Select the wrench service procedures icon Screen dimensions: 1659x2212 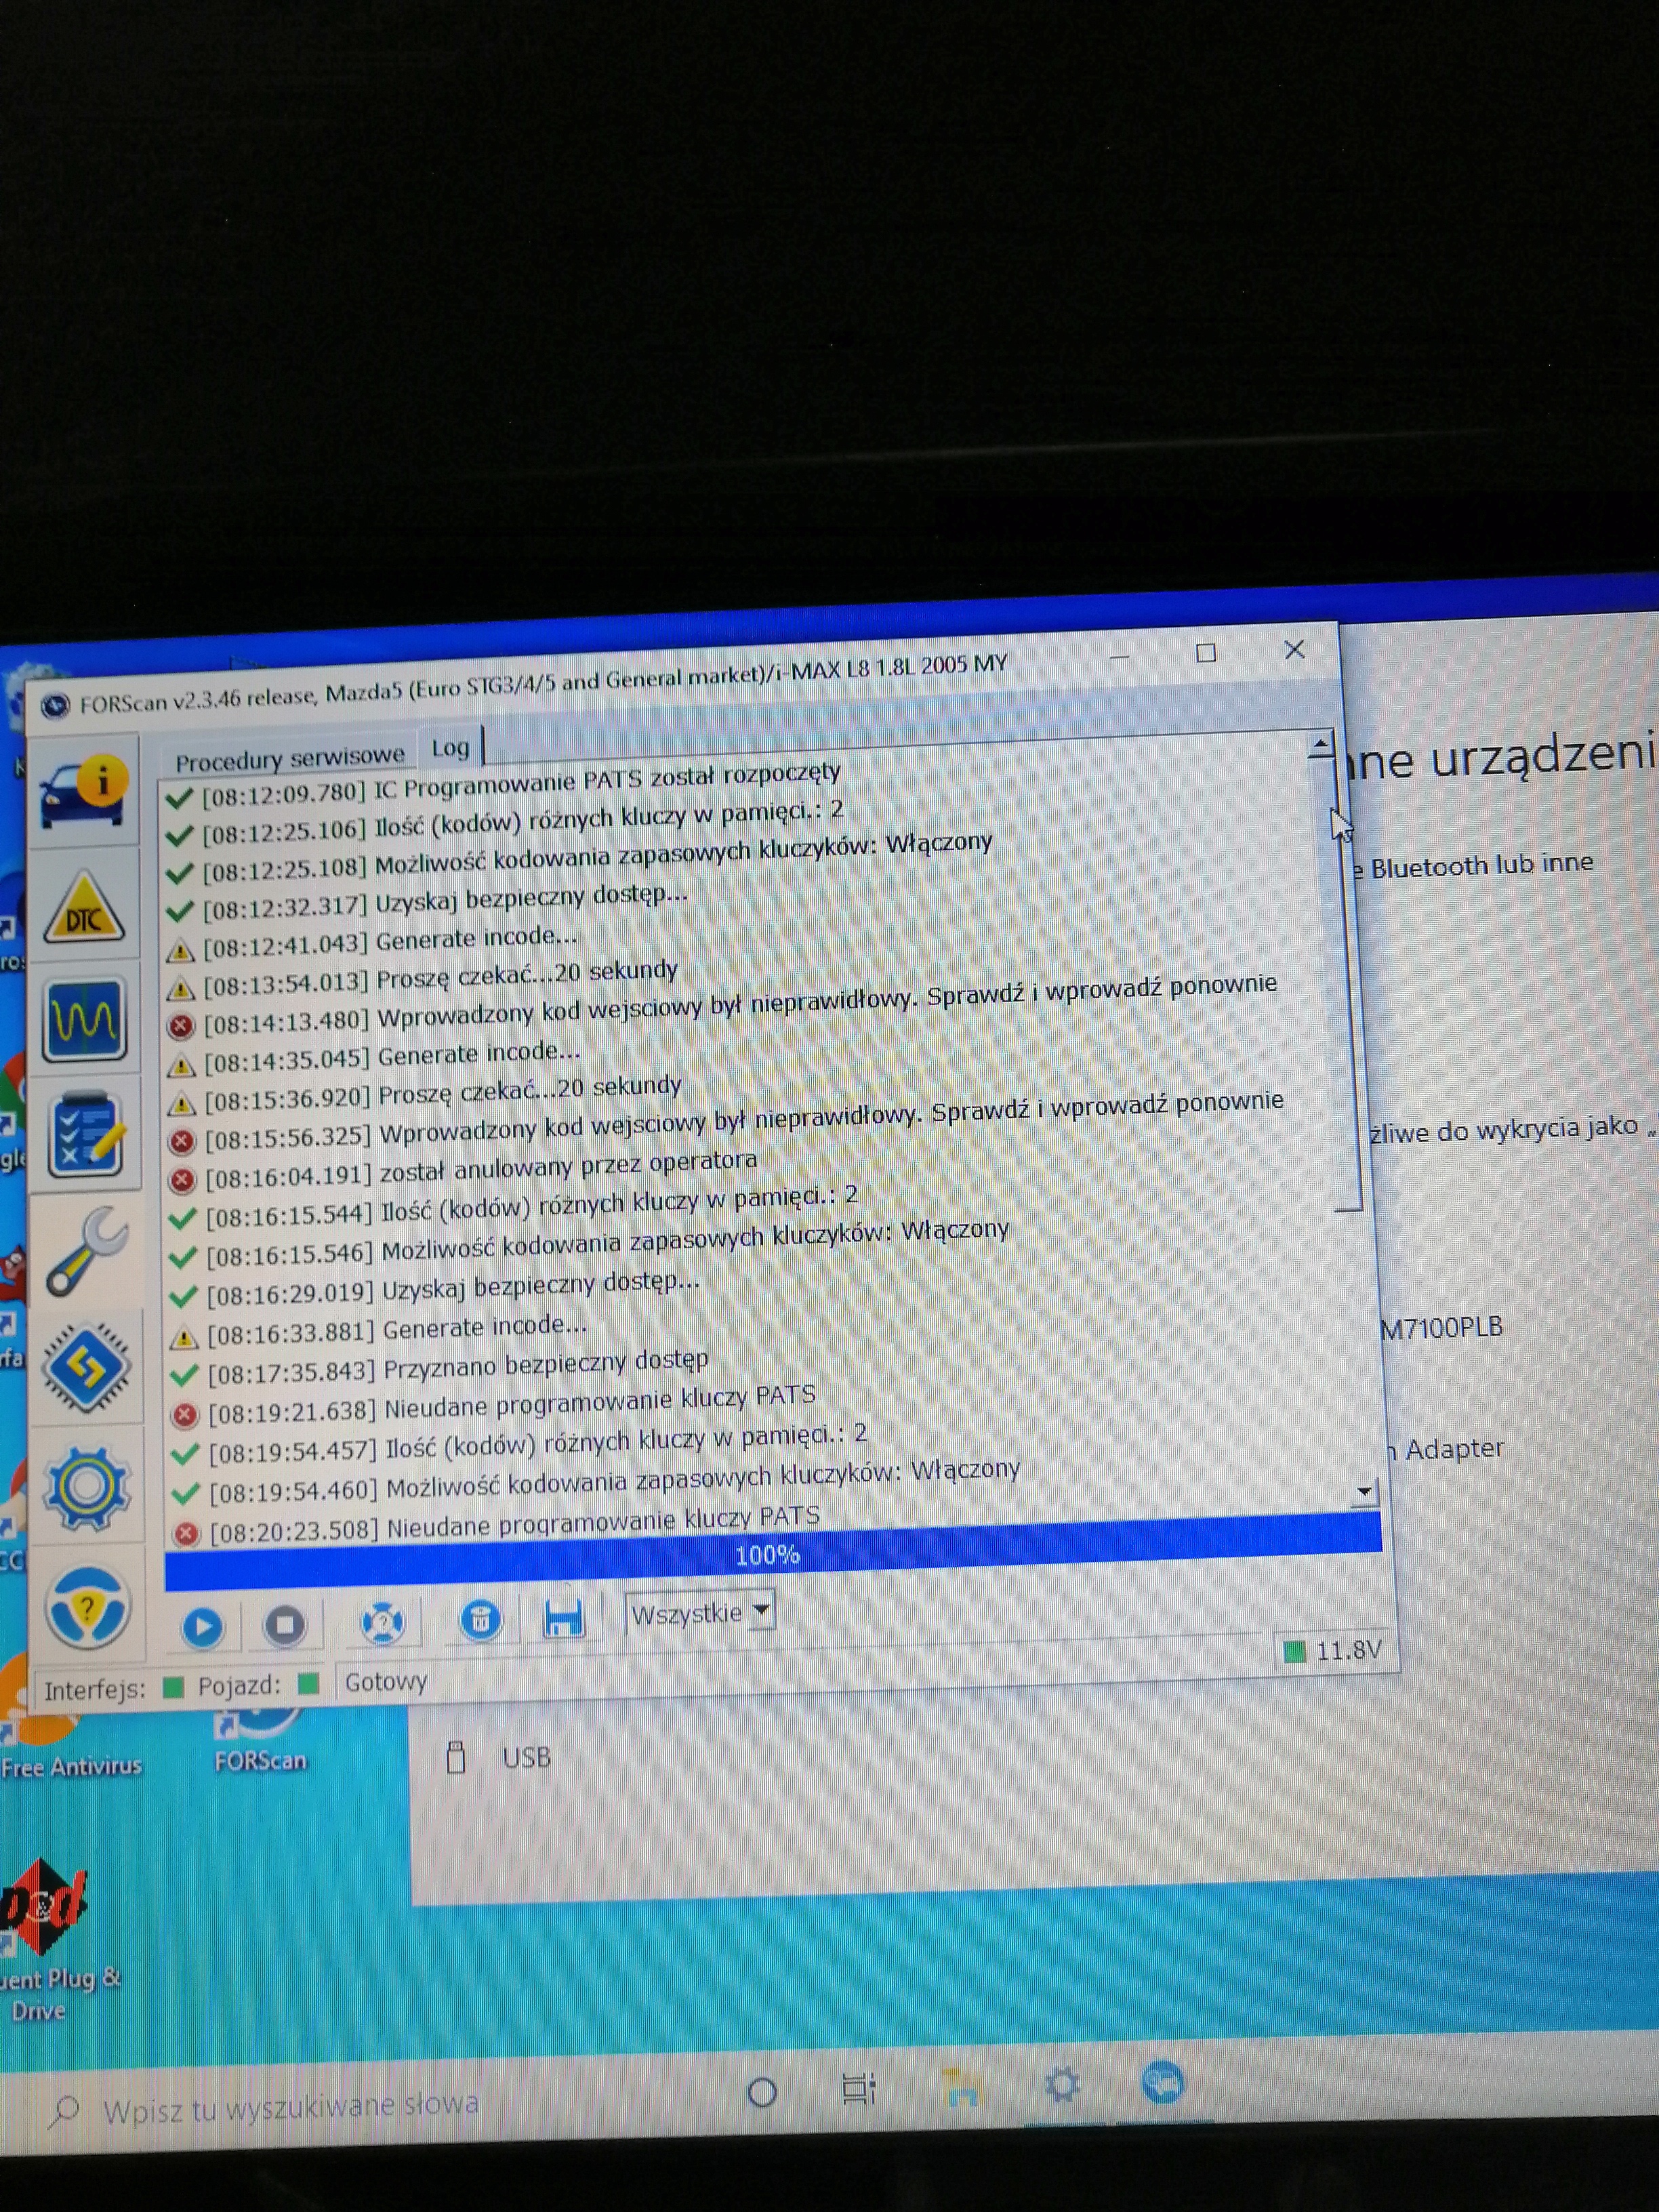coord(87,1251)
